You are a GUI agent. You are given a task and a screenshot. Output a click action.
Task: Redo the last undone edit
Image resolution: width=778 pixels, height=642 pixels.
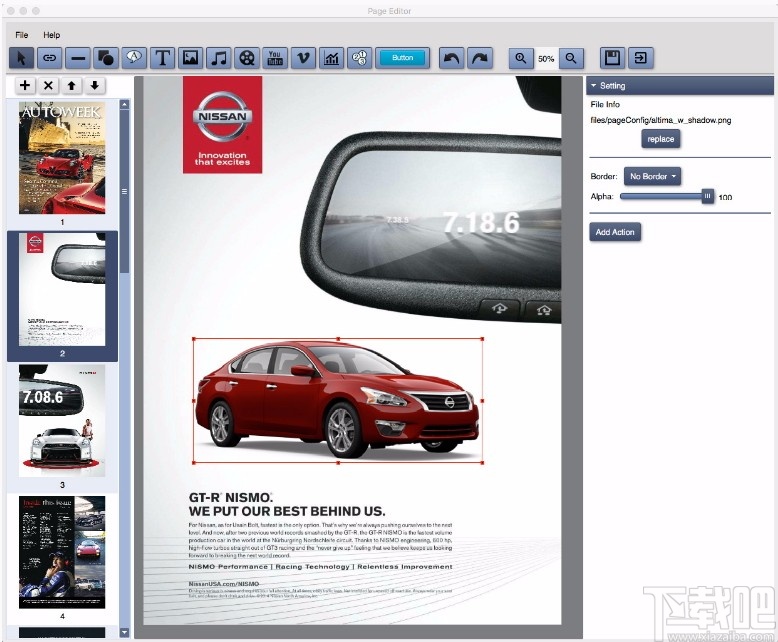pyautogui.click(x=480, y=58)
